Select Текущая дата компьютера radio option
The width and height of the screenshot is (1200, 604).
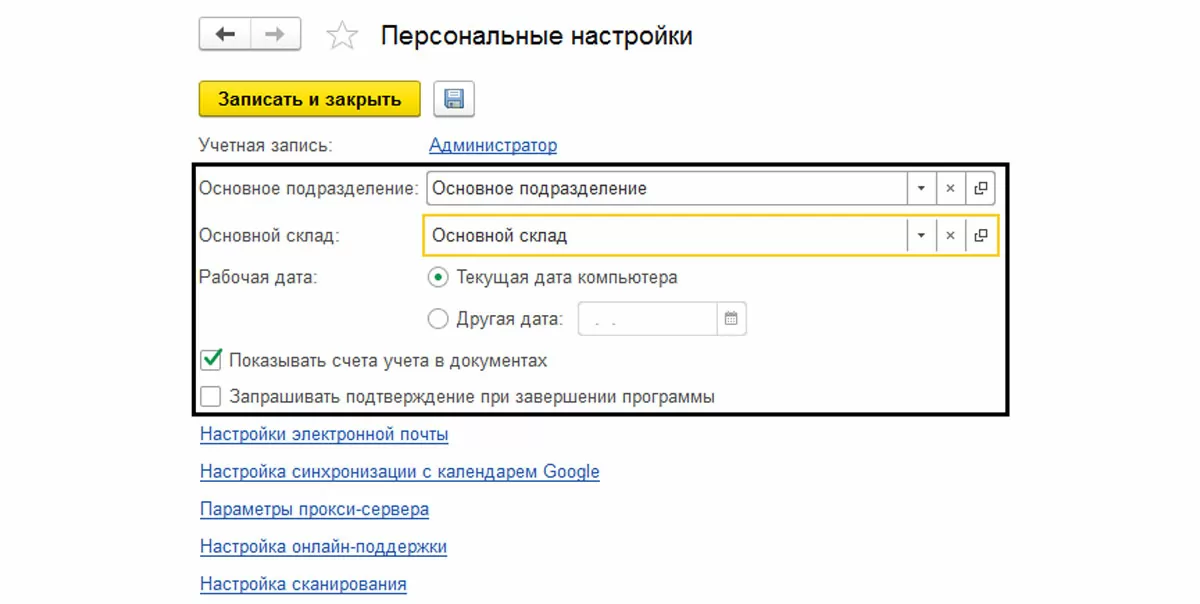pos(437,277)
